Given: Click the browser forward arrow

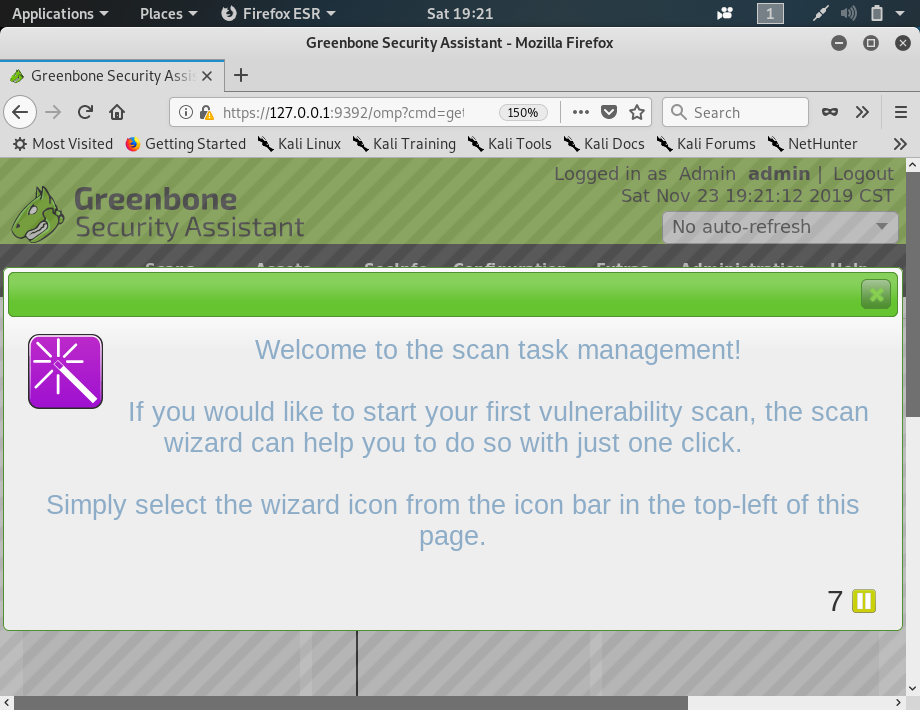Looking at the screenshot, I should [53, 111].
